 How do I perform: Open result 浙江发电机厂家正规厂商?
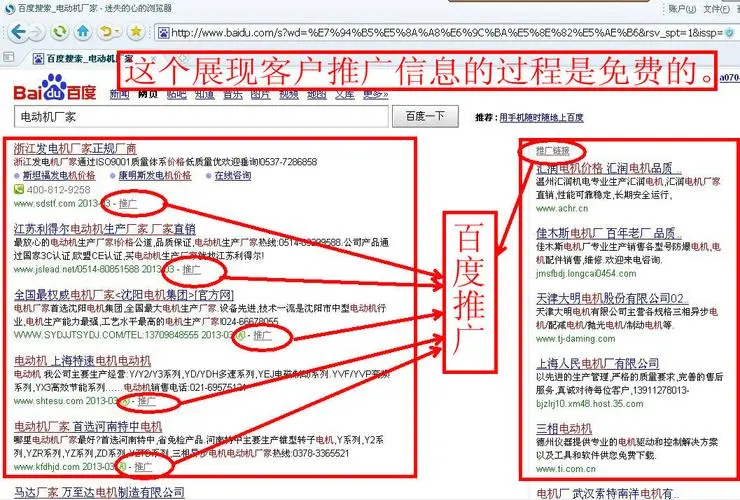coord(75,148)
